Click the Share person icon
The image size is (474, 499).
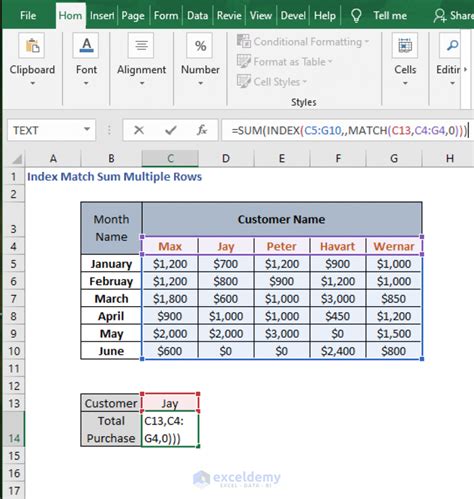440,15
